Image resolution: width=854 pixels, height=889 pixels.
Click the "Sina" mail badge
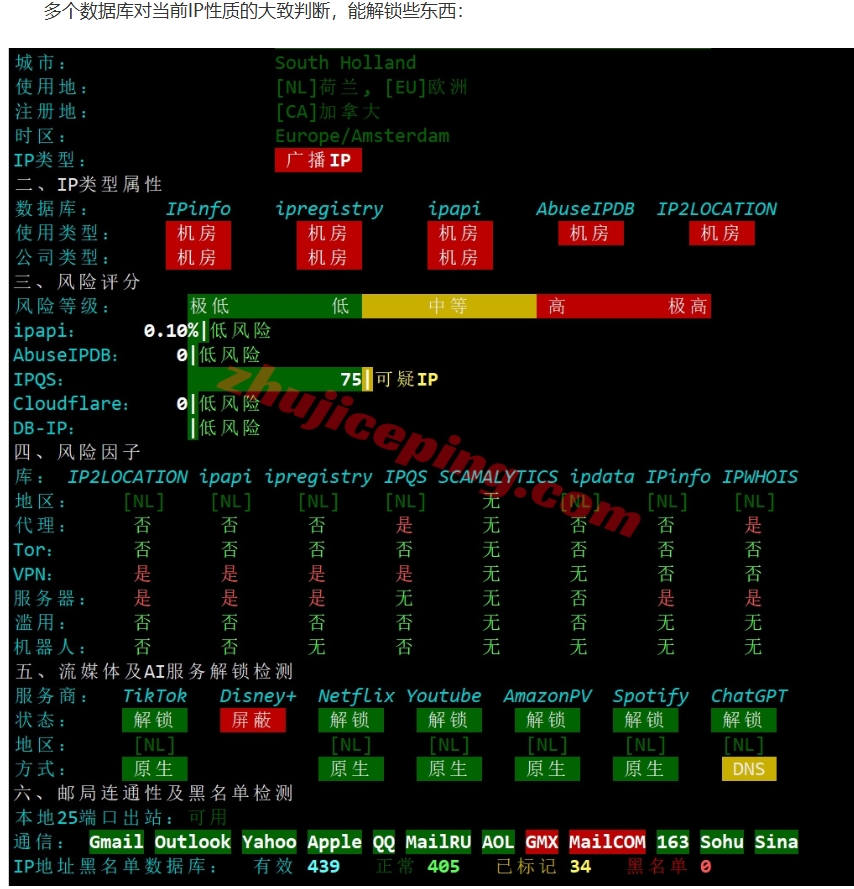[x=776, y=843]
